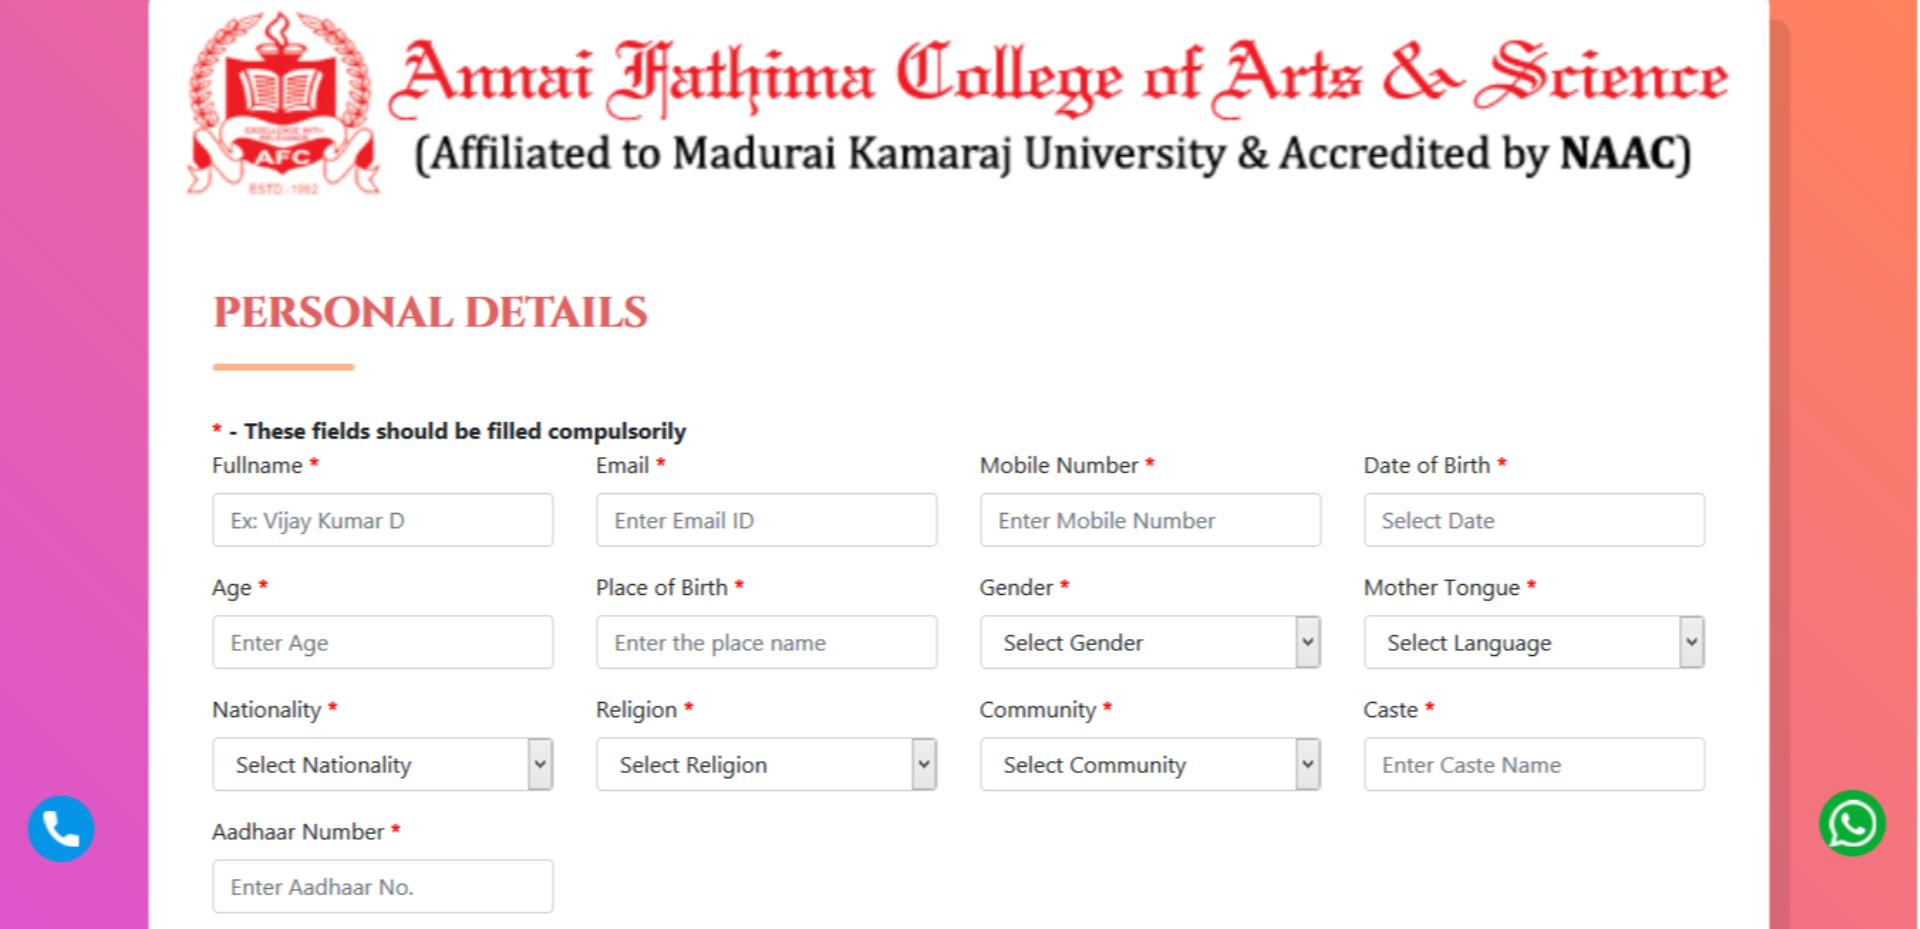This screenshot has height=929, width=1920.
Task: Click the blue phone call icon
Action: [x=61, y=828]
